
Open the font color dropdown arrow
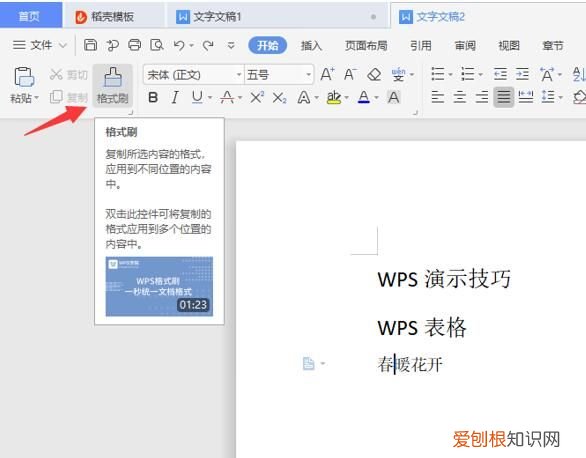click(376, 98)
